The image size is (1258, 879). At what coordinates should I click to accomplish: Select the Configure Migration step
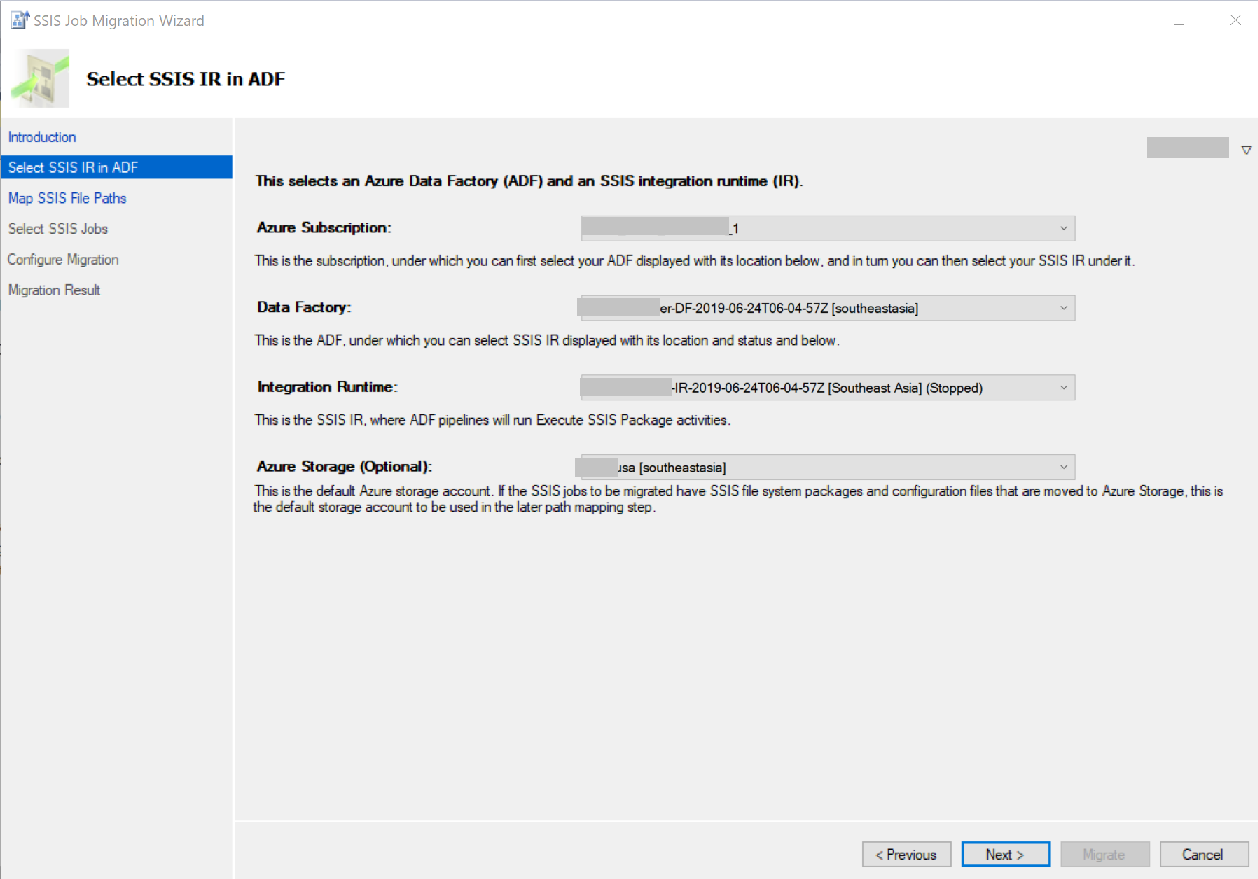[x=63, y=260]
